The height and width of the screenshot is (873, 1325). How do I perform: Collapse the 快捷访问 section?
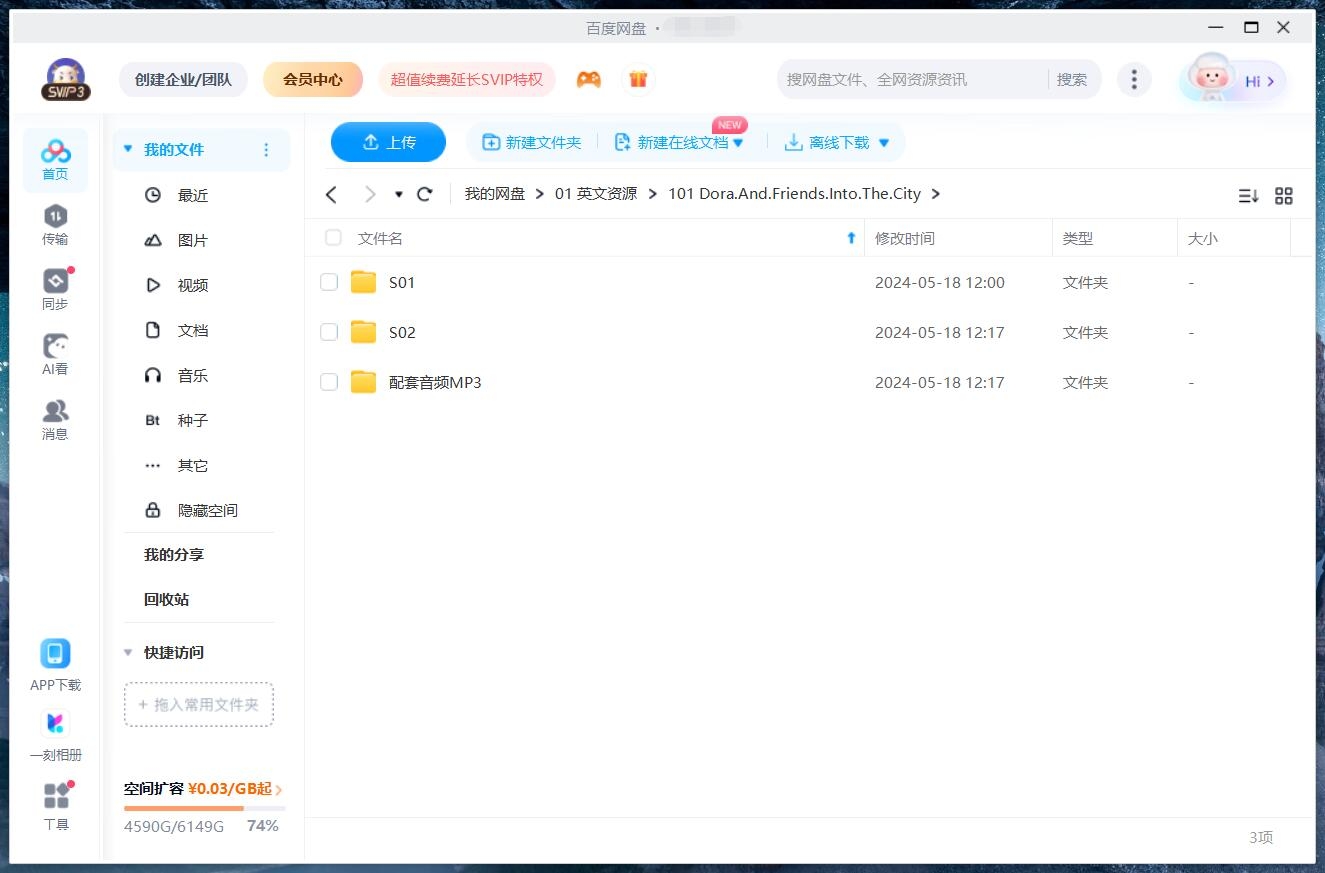pyautogui.click(x=127, y=652)
